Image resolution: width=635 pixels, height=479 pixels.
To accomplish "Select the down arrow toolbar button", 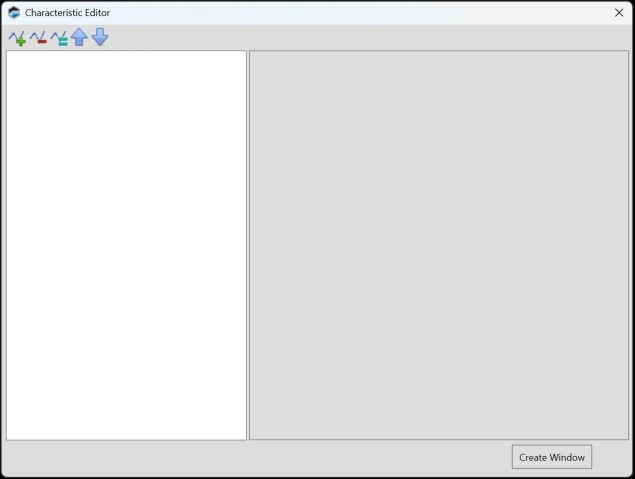I will 100,38.
